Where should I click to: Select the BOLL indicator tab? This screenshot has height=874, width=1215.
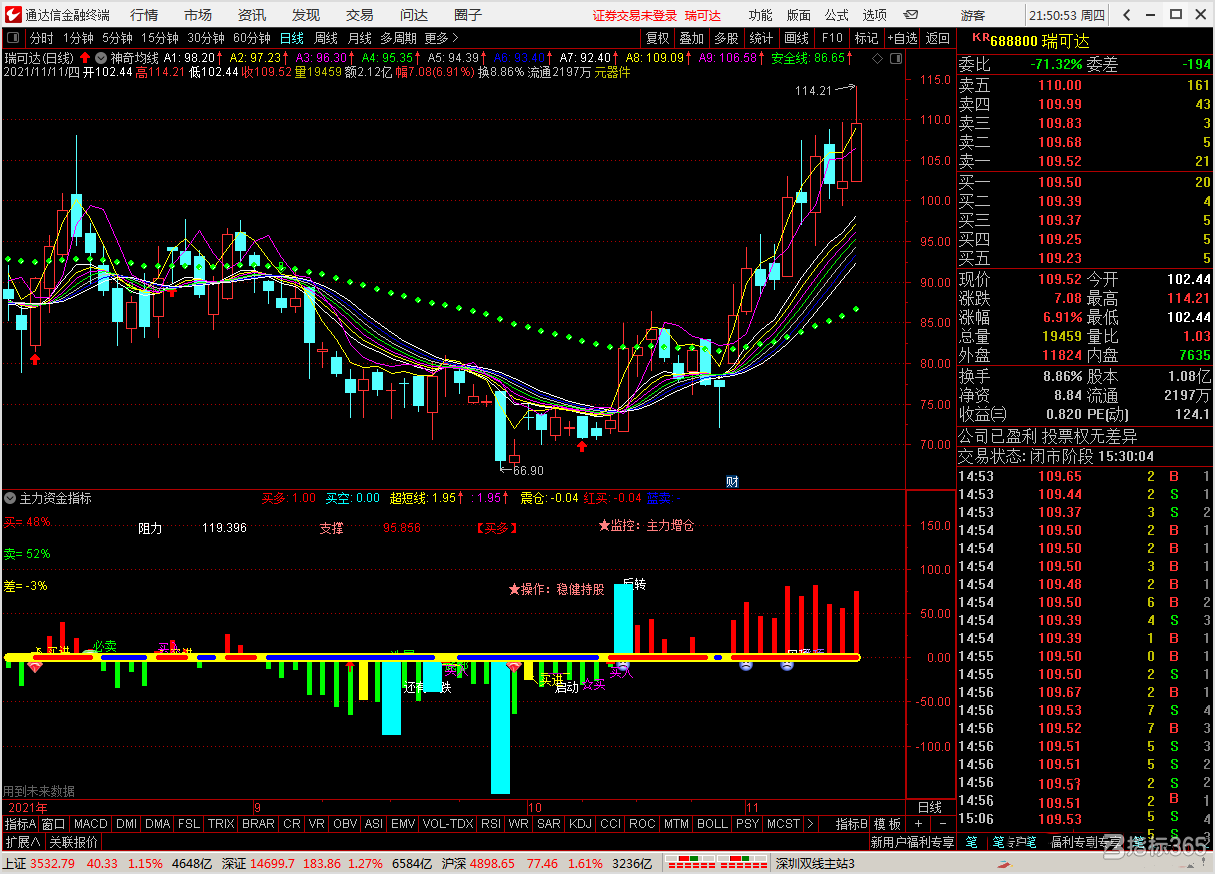click(712, 824)
